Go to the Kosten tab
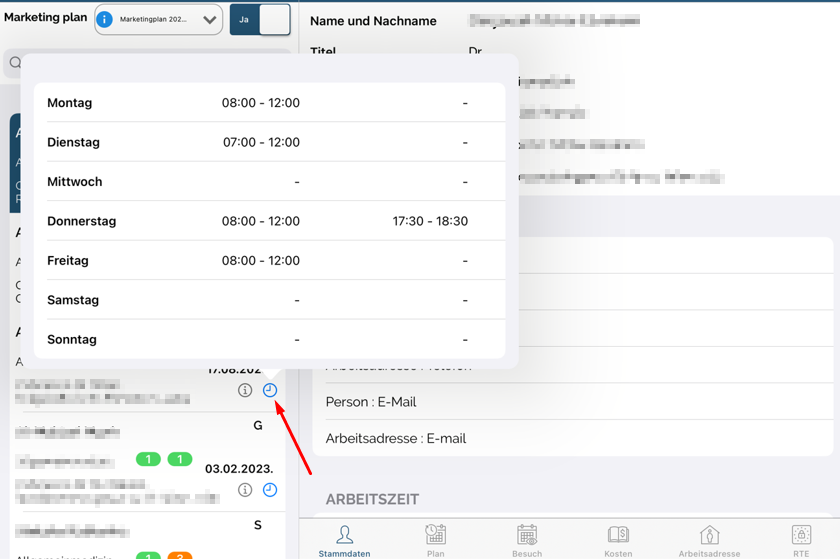Viewport: 840px width, 559px height. pyautogui.click(x=618, y=540)
